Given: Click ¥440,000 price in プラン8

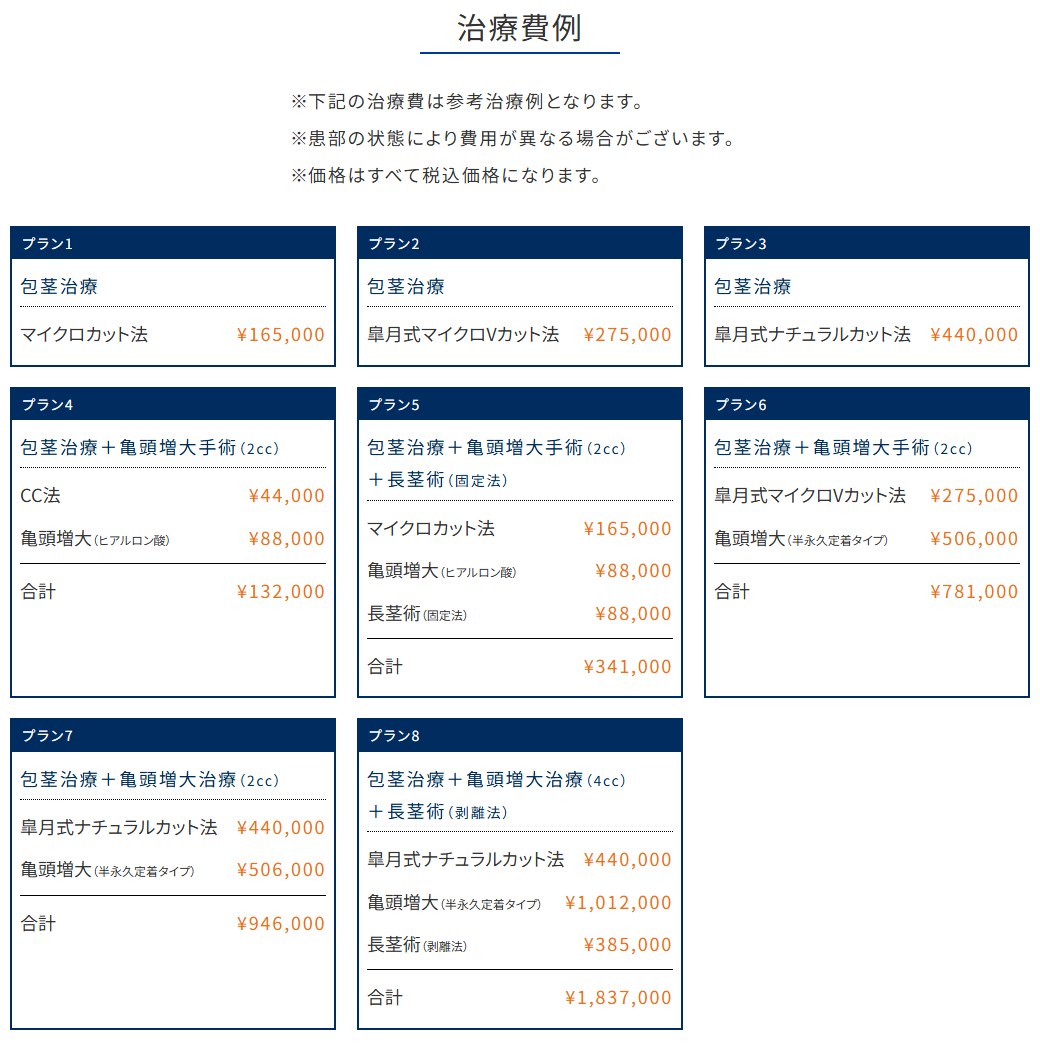Looking at the screenshot, I should point(627,860).
